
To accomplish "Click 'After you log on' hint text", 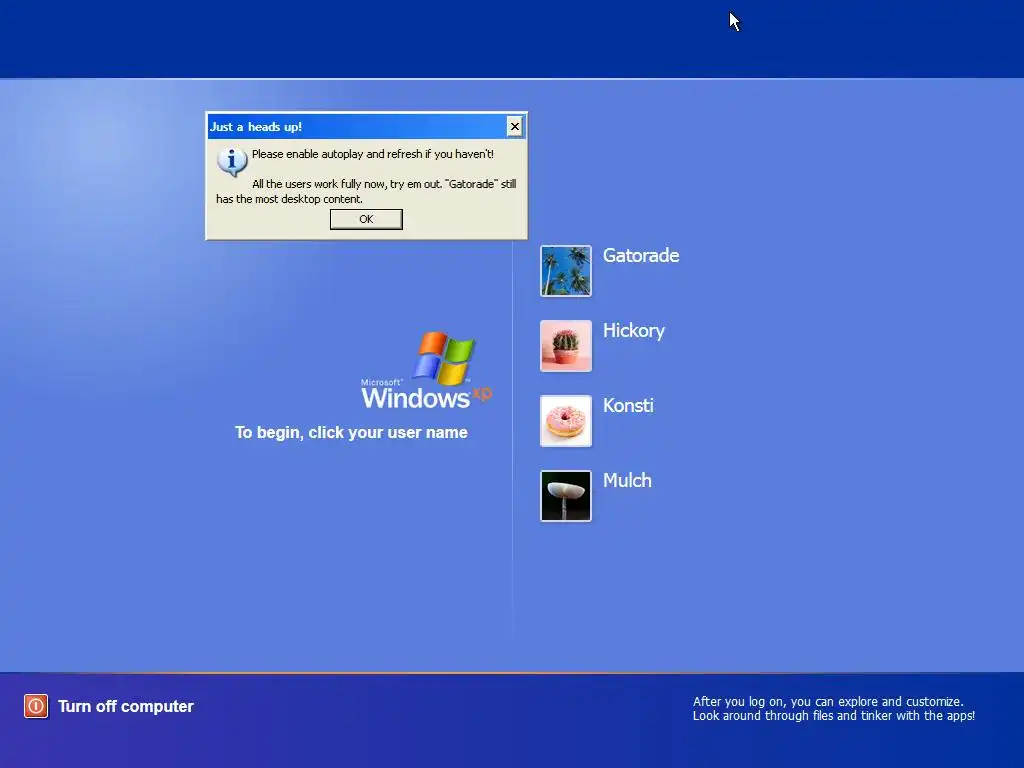I will [x=834, y=709].
